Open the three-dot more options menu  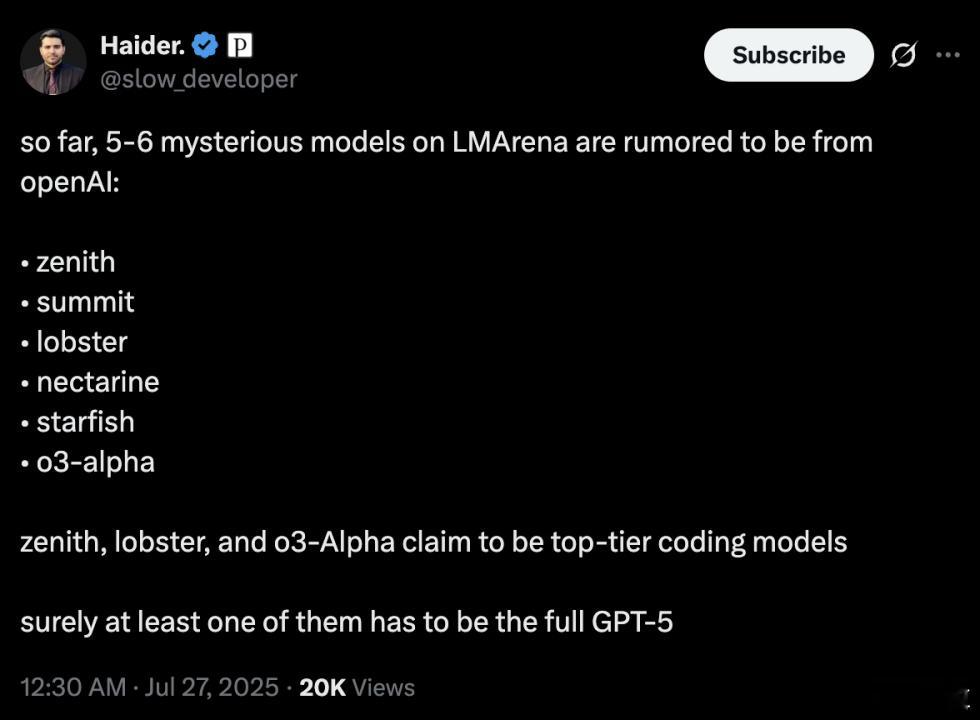tap(948, 55)
